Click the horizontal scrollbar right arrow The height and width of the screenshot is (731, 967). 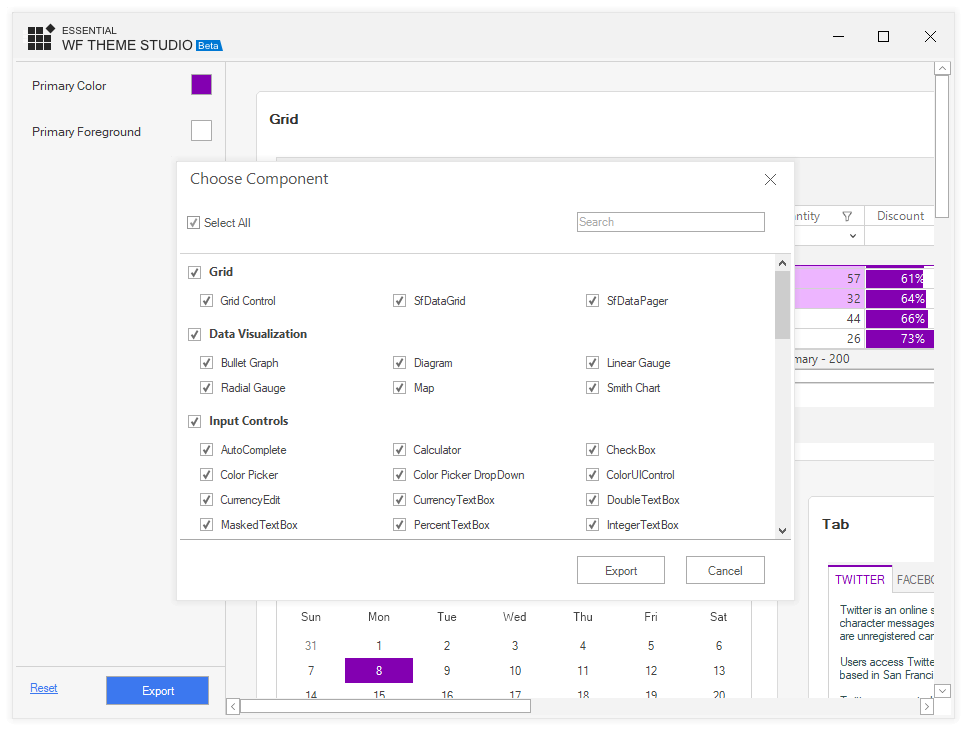pyautogui.click(x=926, y=707)
